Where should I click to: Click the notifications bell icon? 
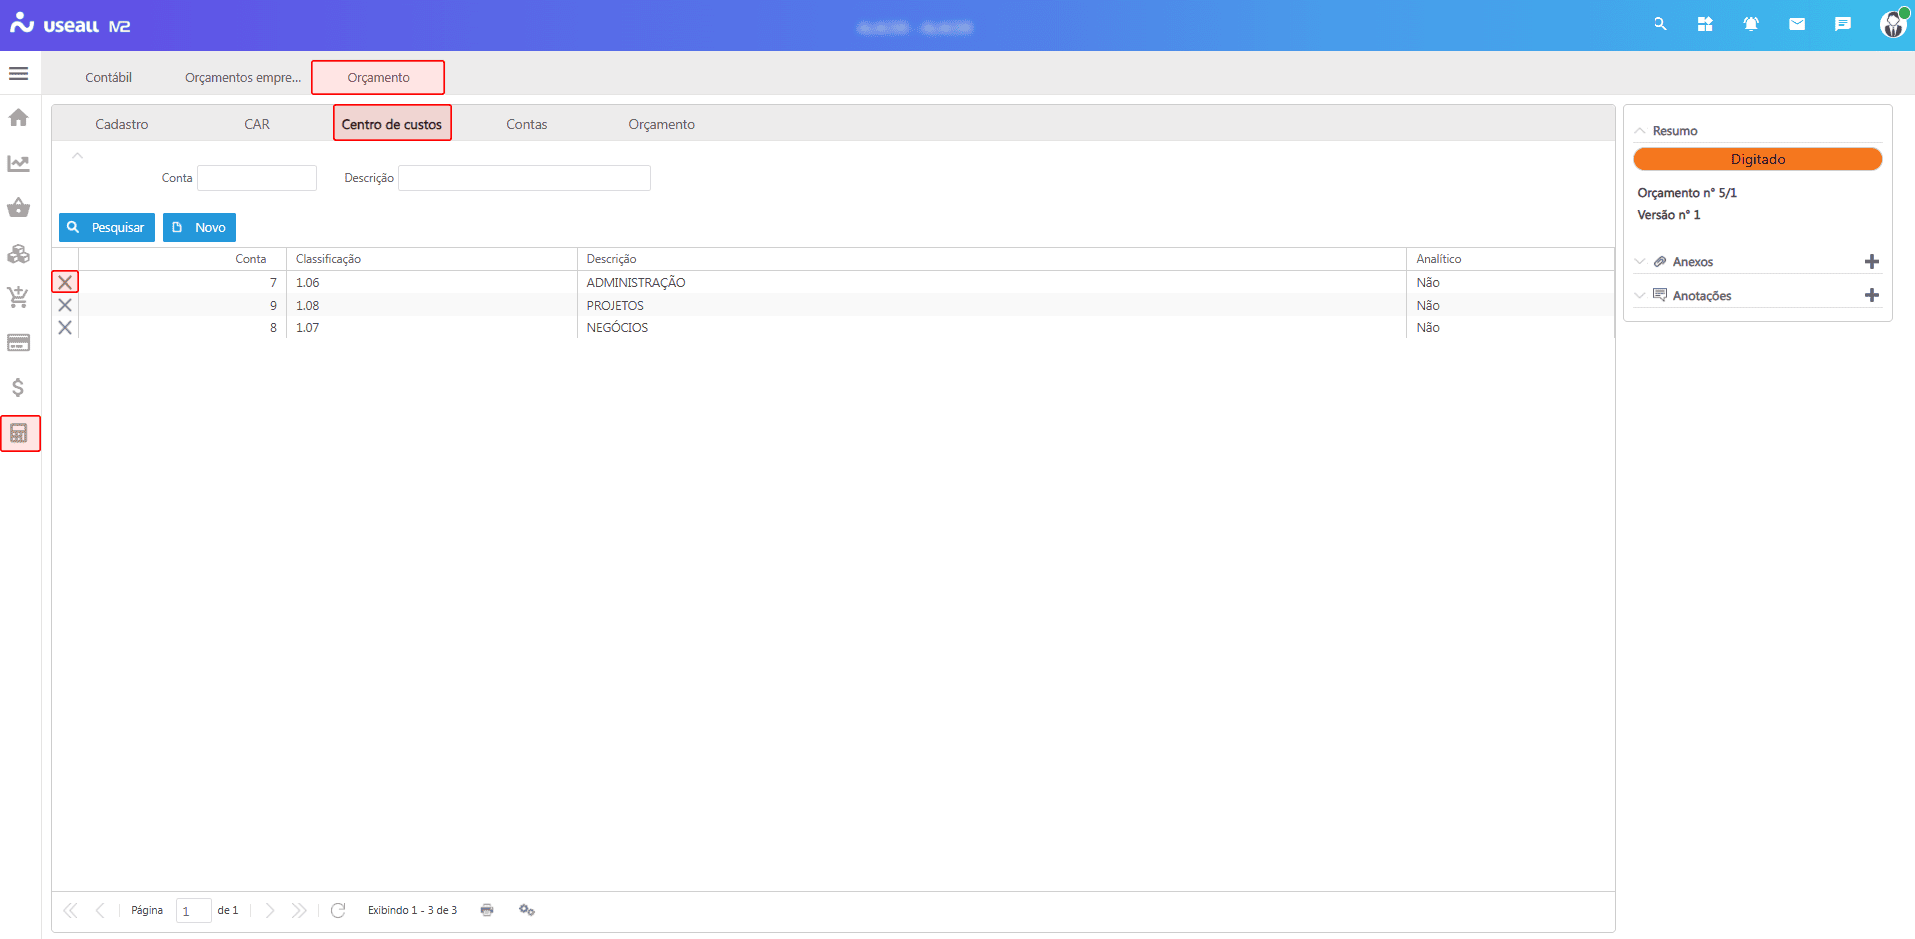[1751, 24]
